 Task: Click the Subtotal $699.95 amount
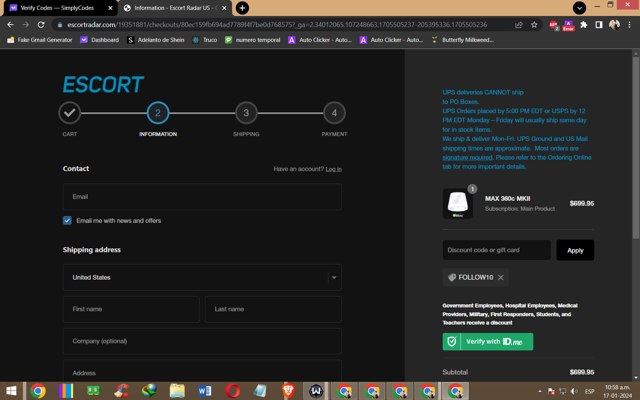point(582,372)
